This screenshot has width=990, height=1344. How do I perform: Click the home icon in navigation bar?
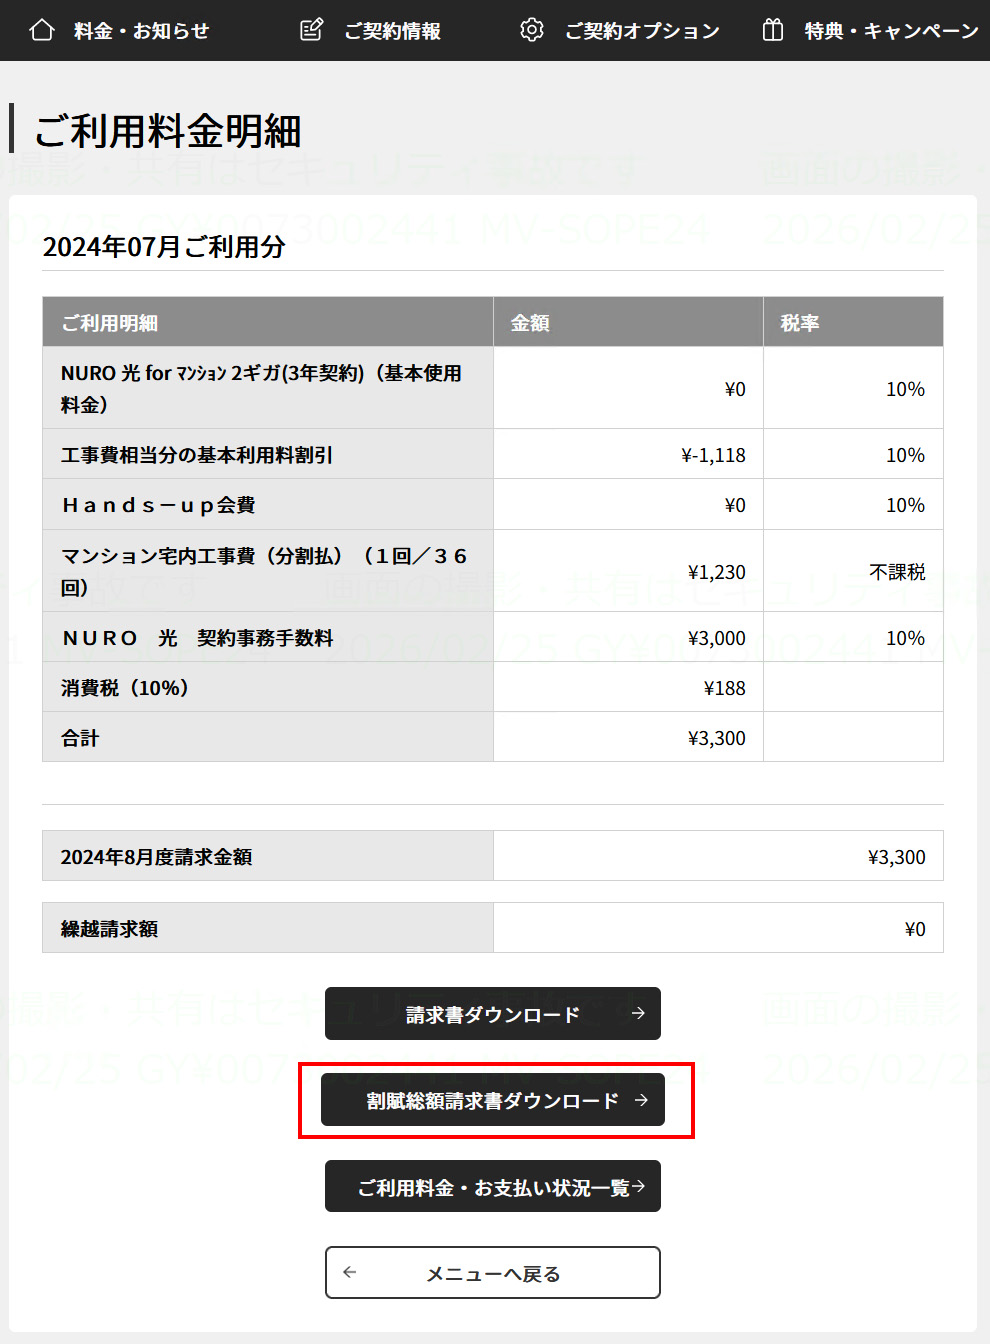pos(42,30)
